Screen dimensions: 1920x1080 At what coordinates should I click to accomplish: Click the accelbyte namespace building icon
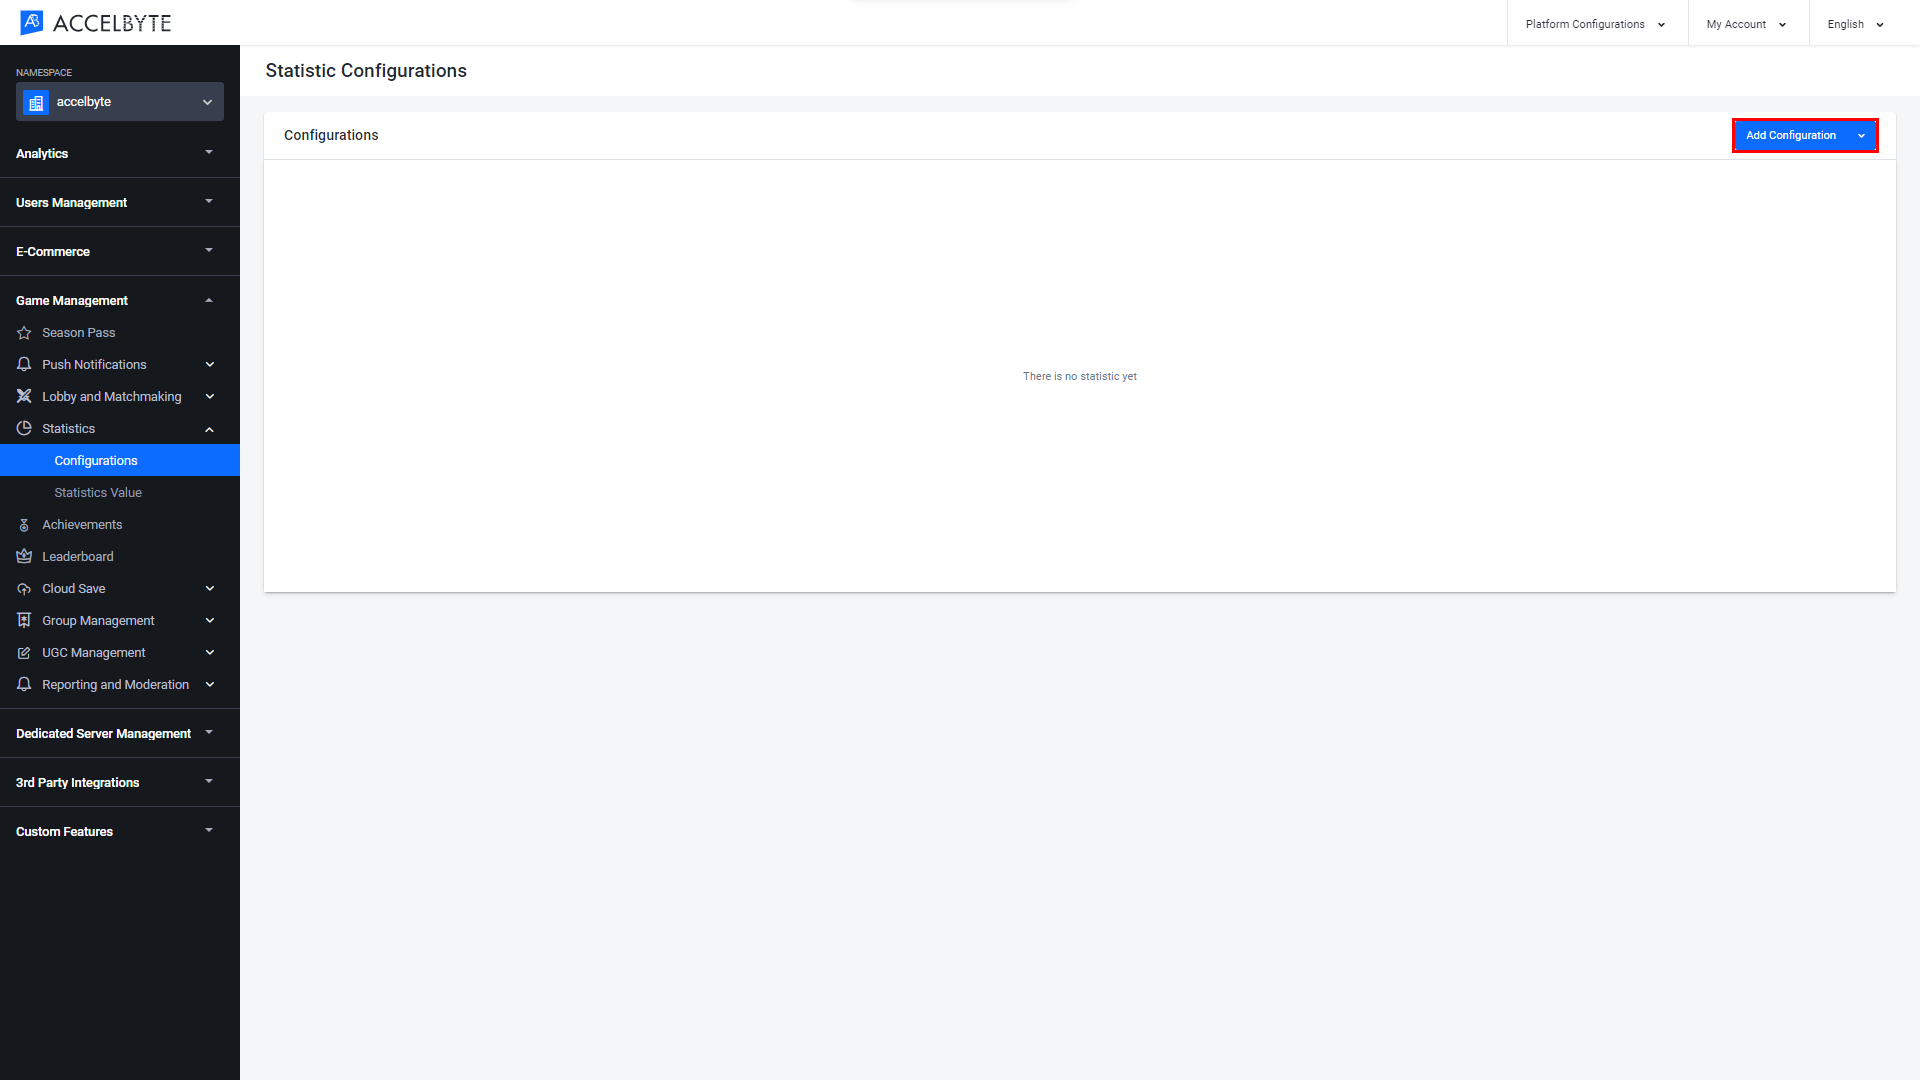(36, 102)
